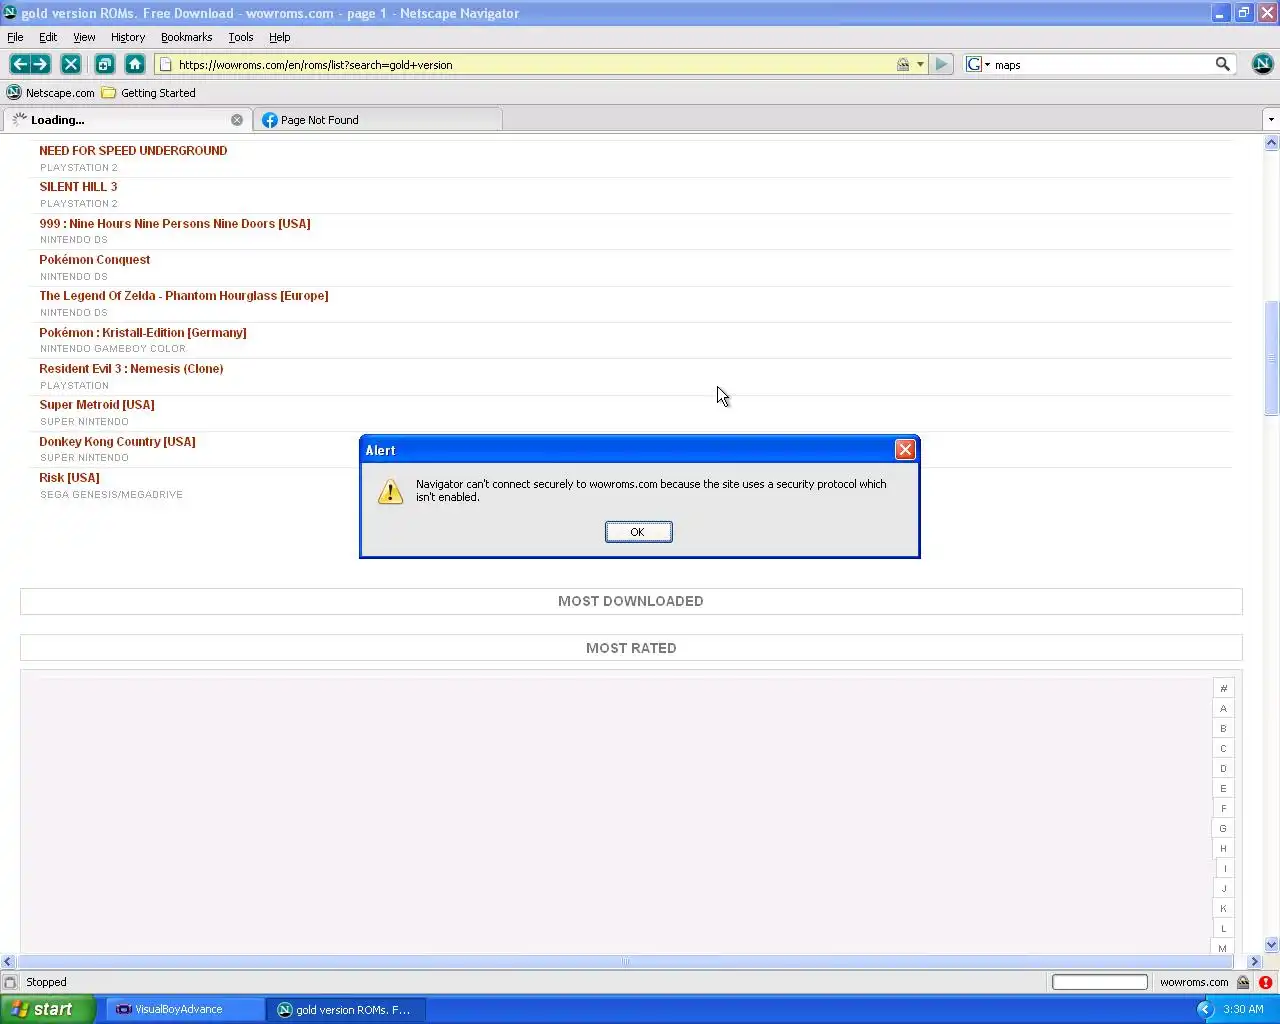The width and height of the screenshot is (1280, 1024).
Task: Click the status bar progress meter
Action: (x=1100, y=982)
